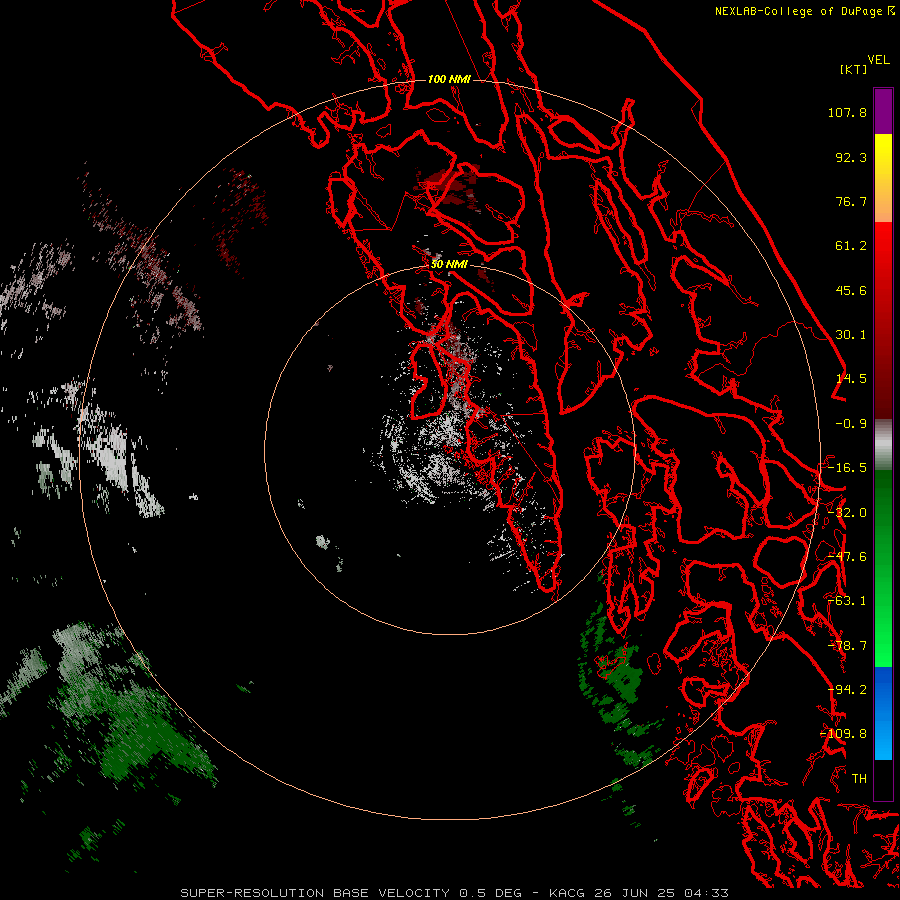The image size is (900, 900).
Task: Click the -78.7 velocity scale value
Action: (x=847, y=646)
